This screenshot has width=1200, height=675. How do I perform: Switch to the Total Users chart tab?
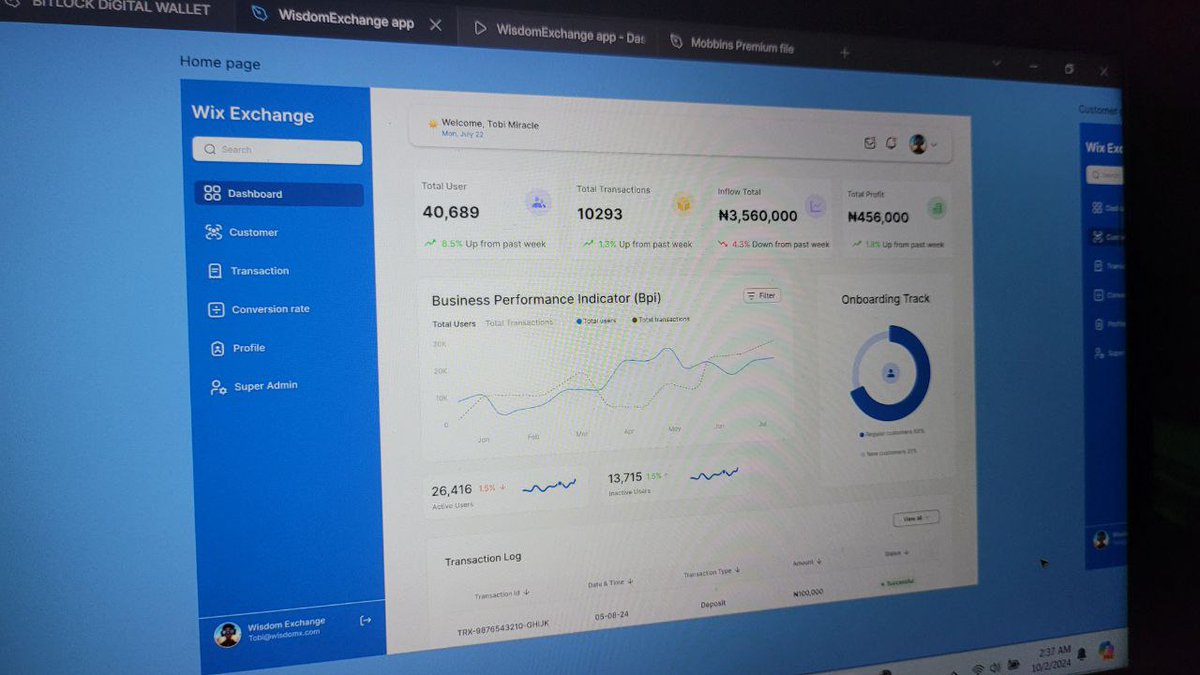(x=454, y=324)
